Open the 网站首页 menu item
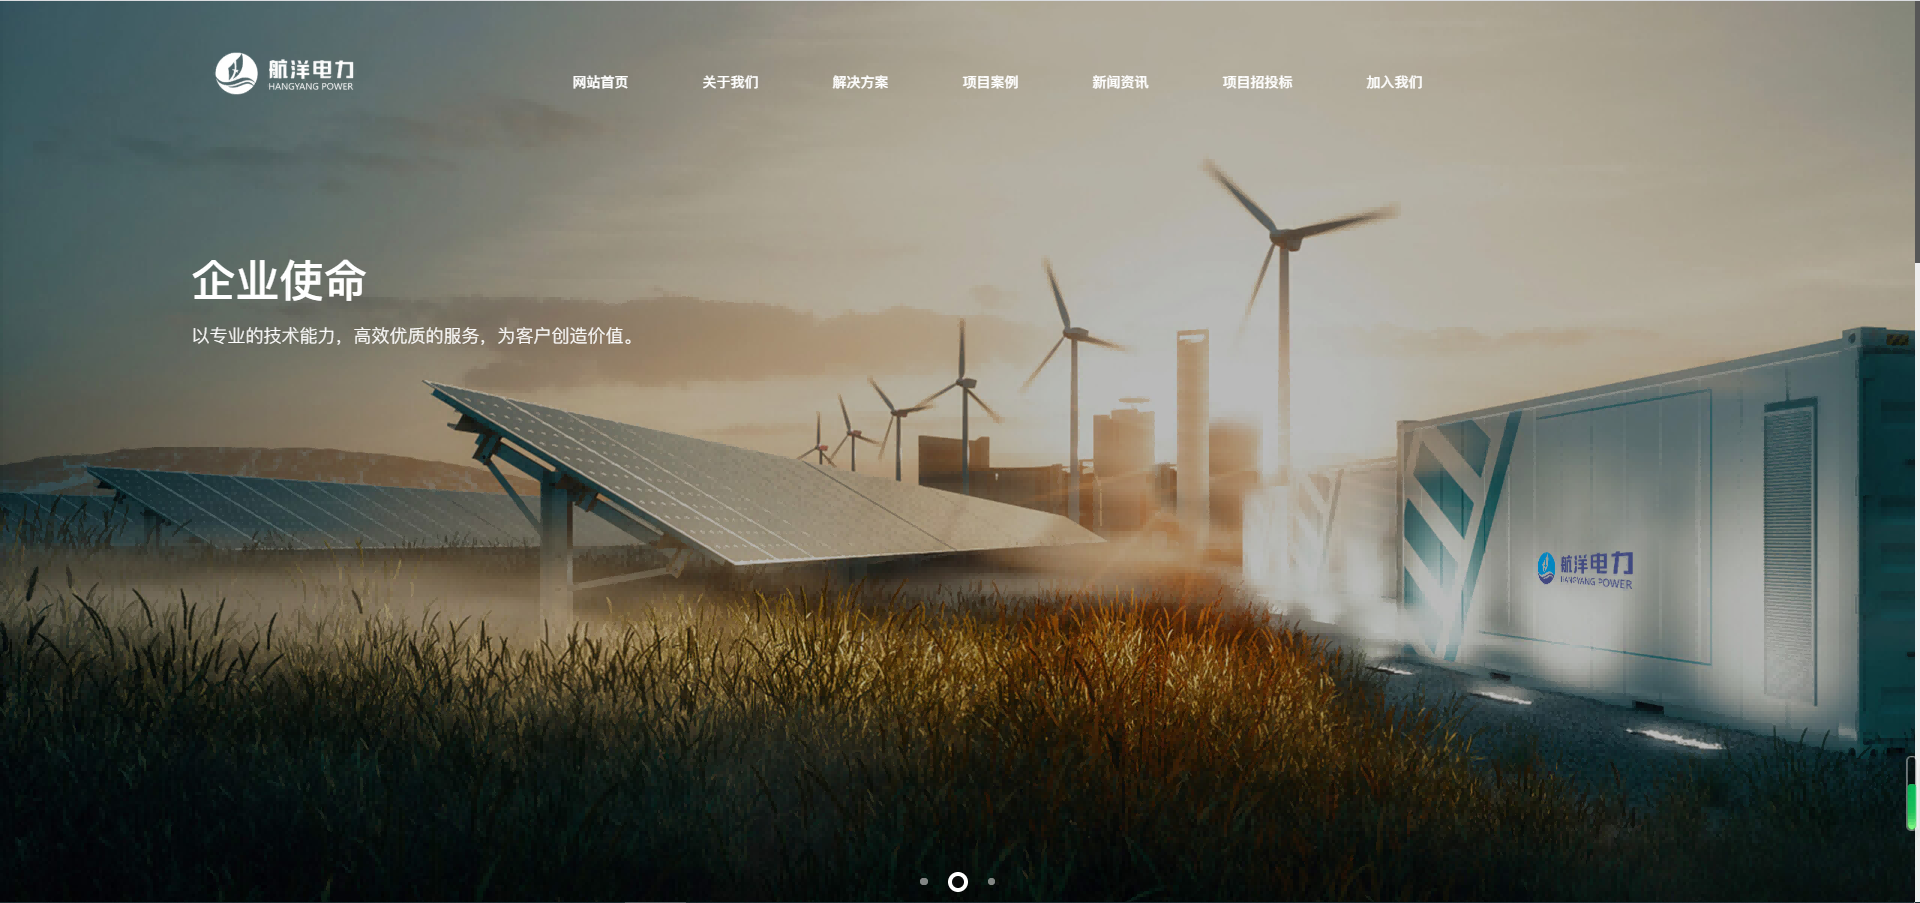This screenshot has width=1920, height=903. coord(600,82)
